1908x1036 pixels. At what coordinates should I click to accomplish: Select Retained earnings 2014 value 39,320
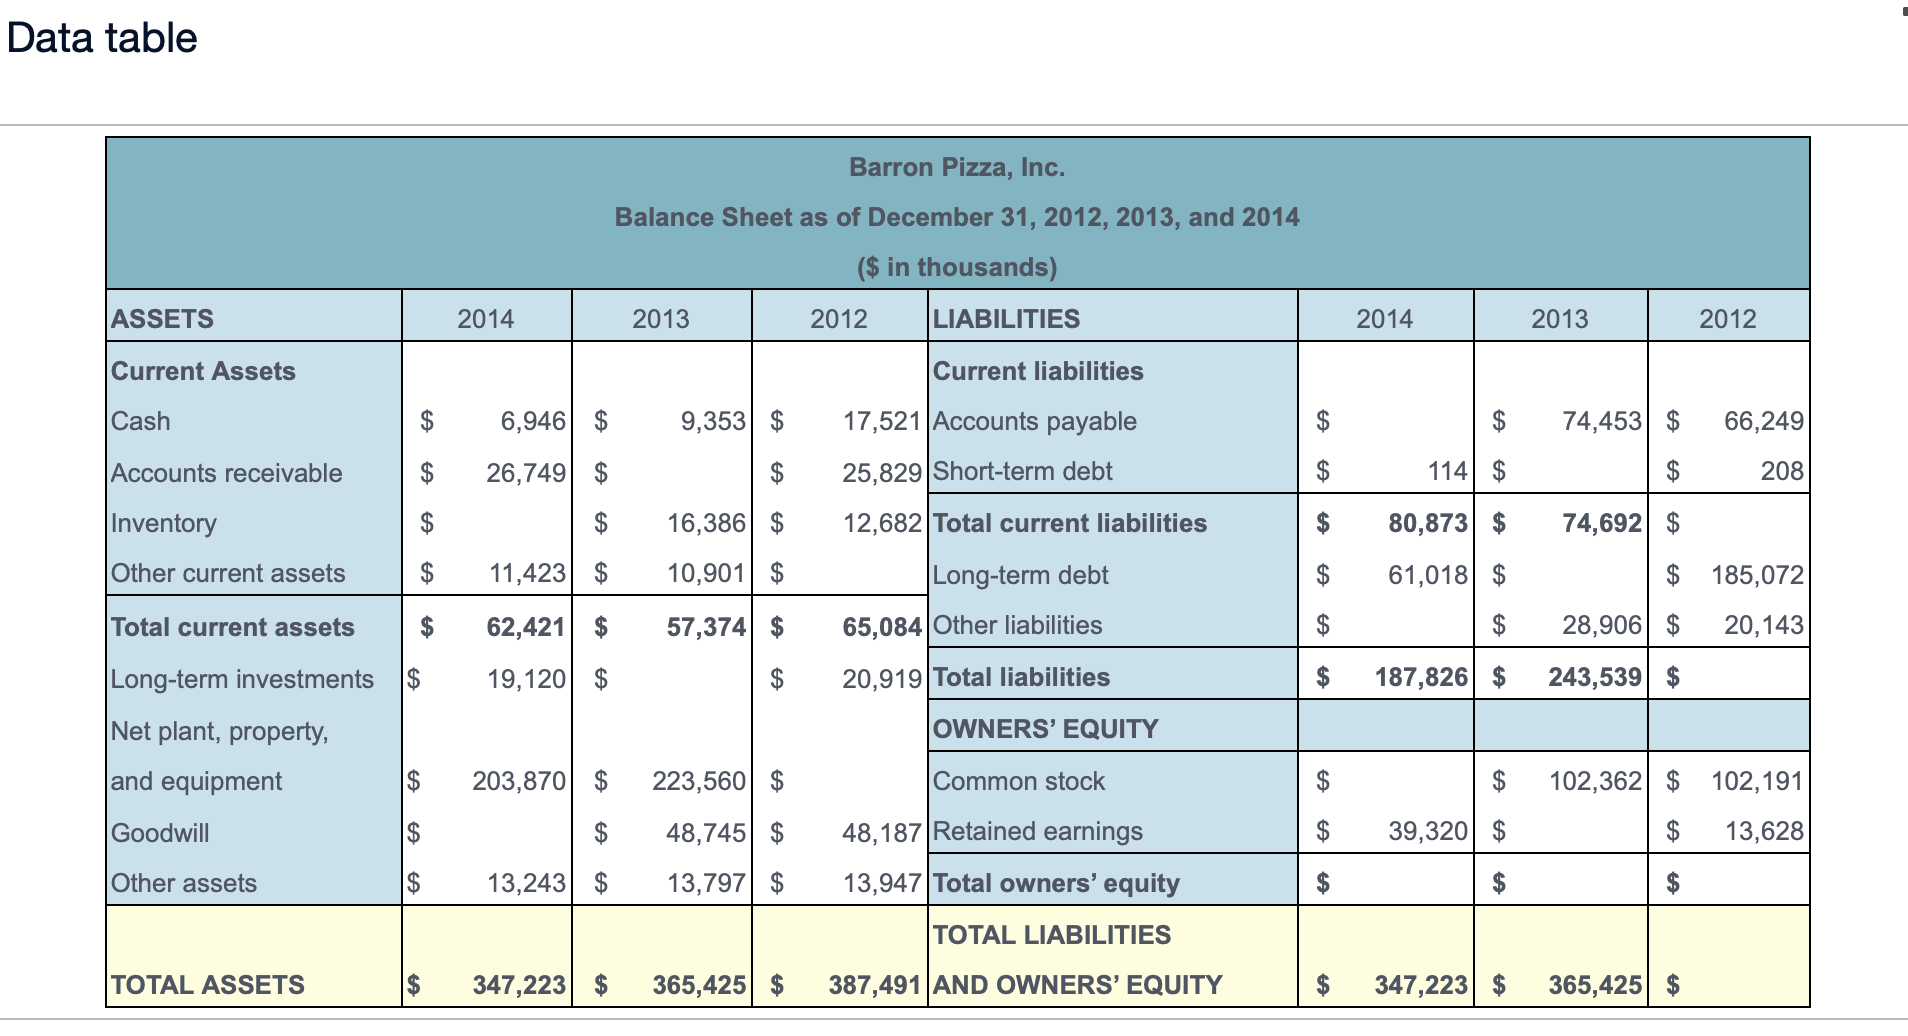click(x=1428, y=831)
